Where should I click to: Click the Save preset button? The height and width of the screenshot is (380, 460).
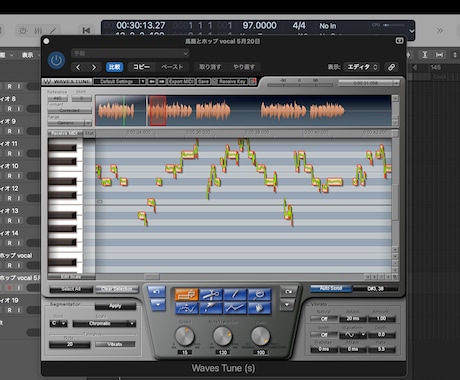(x=203, y=81)
